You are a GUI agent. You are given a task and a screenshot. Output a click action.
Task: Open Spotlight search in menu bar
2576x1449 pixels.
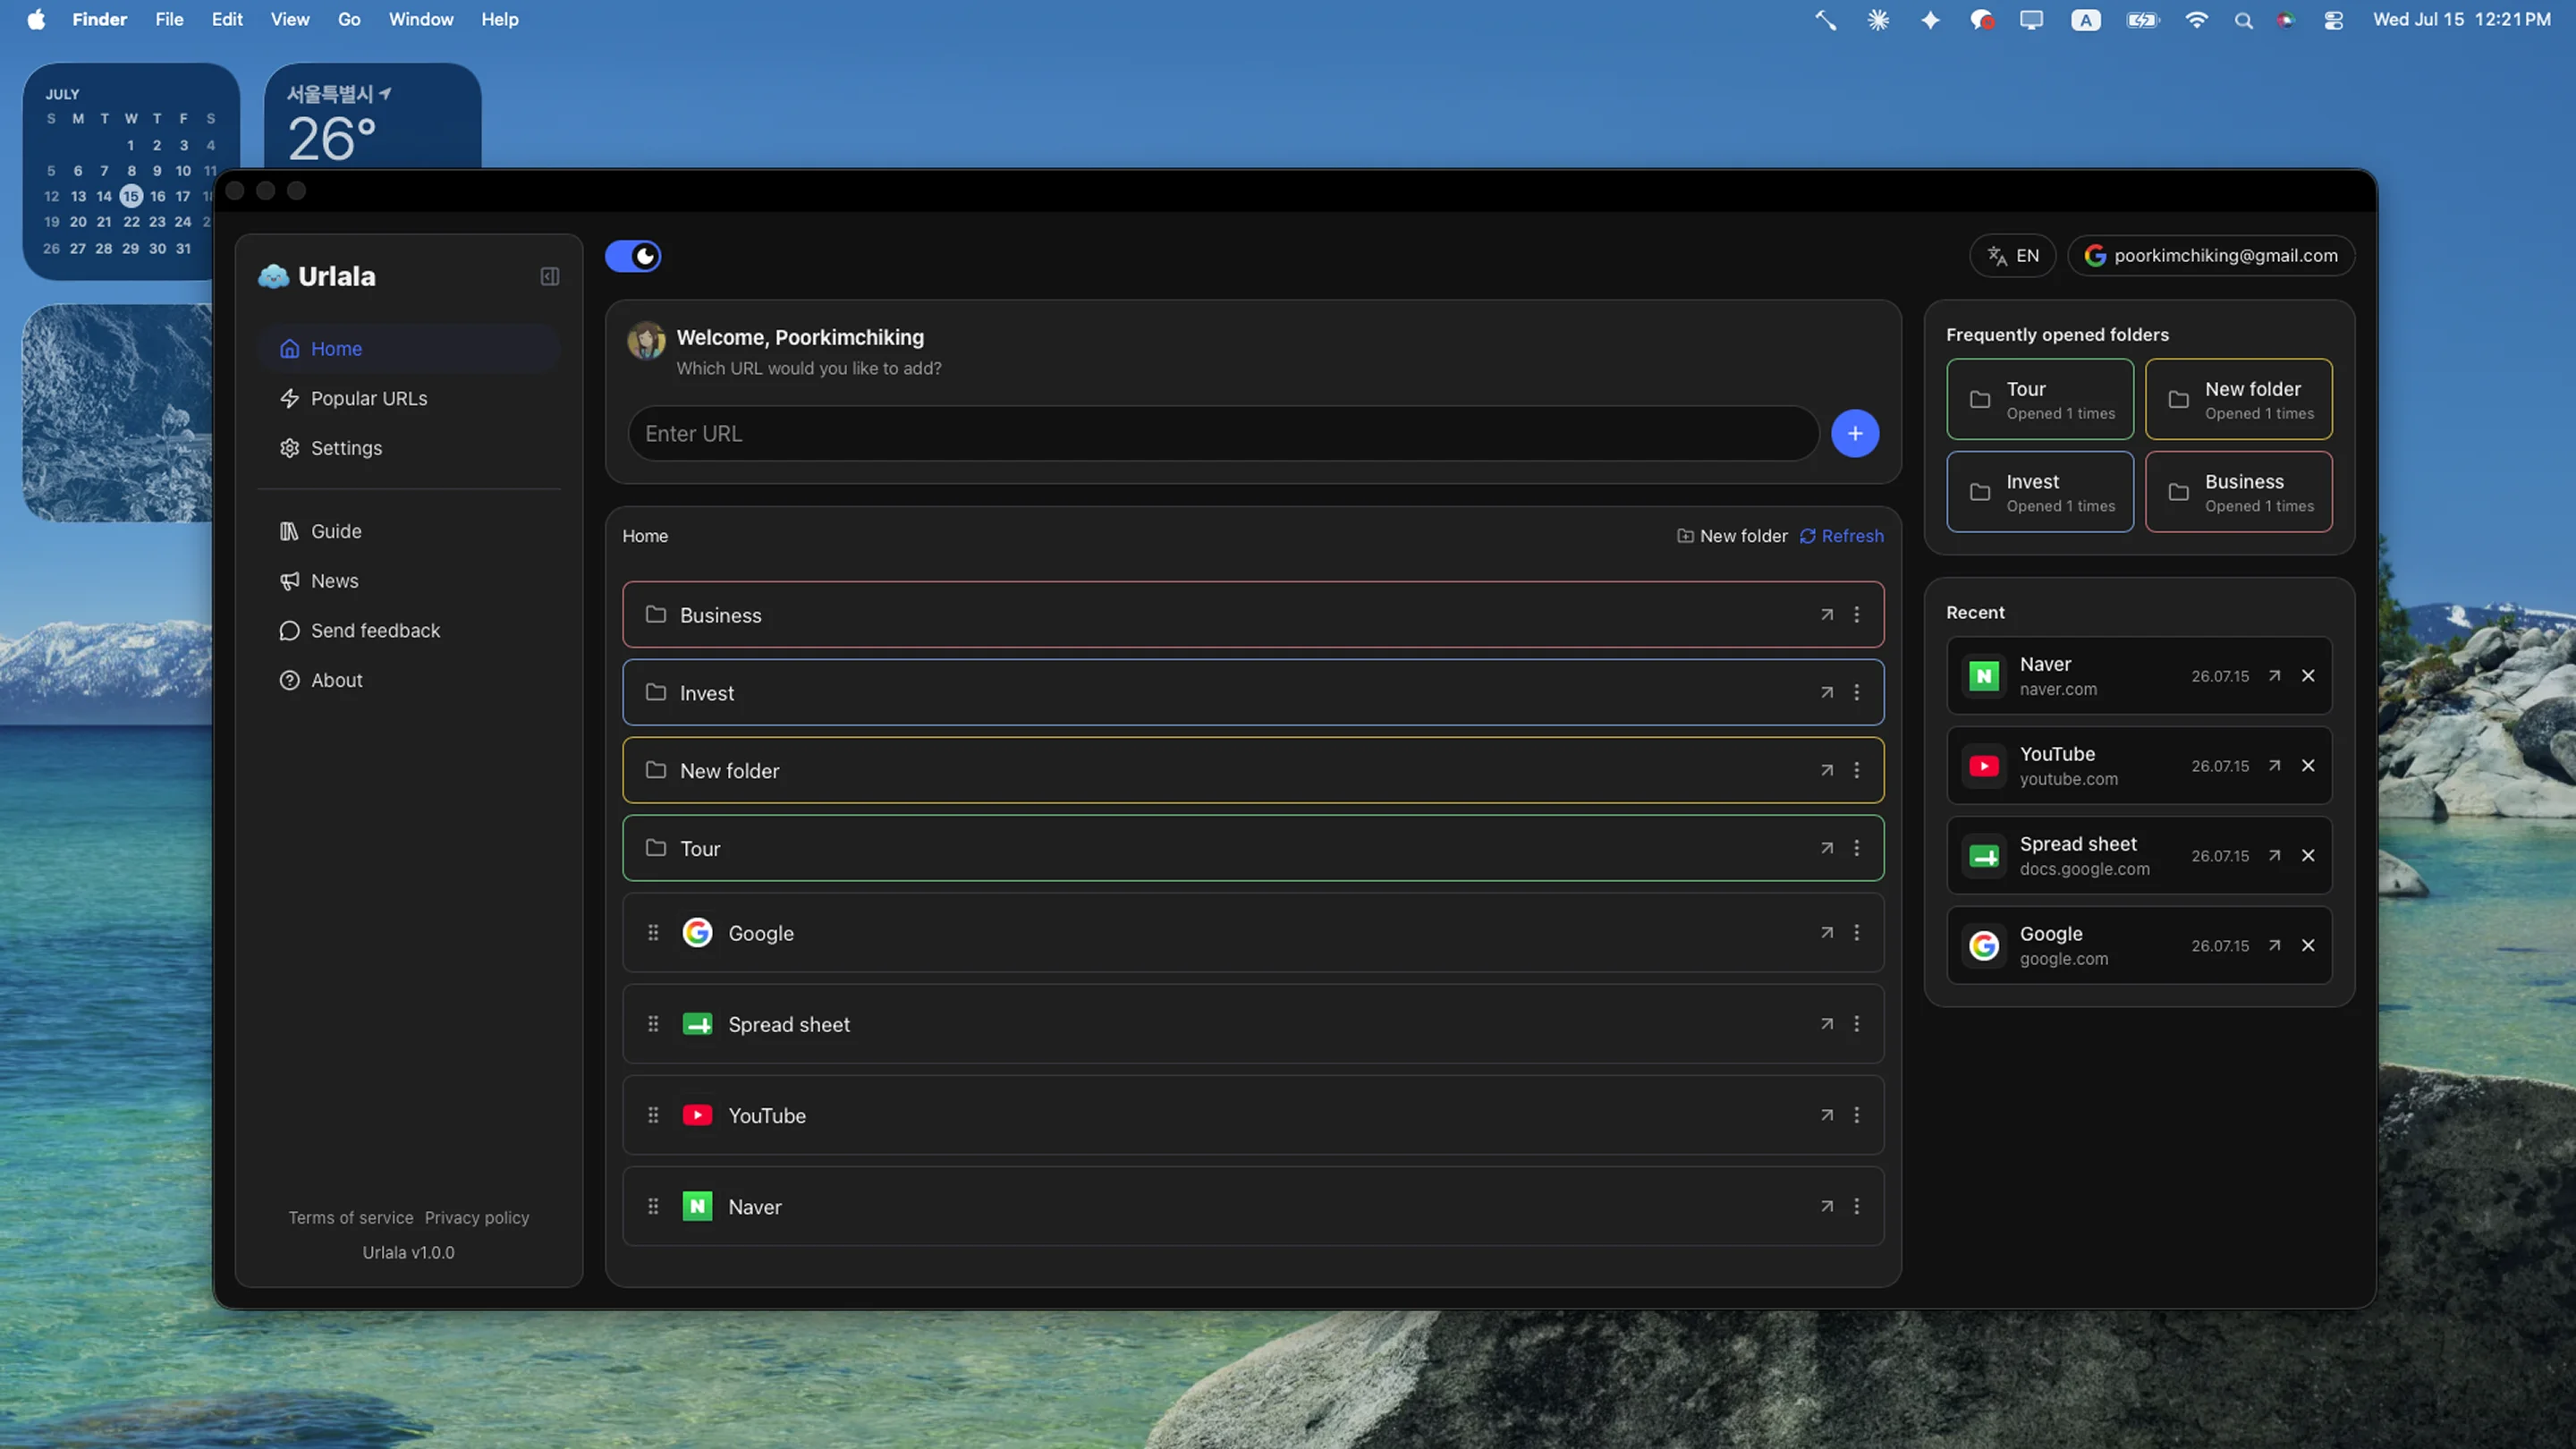pyautogui.click(x=2243, y=20)
